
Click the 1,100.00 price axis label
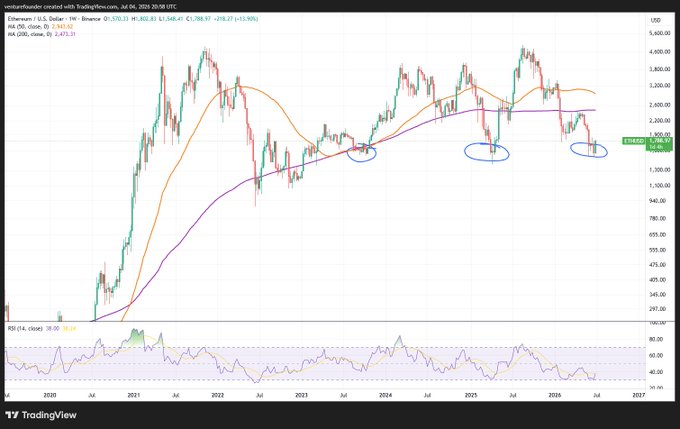click(x=660, y=186)
